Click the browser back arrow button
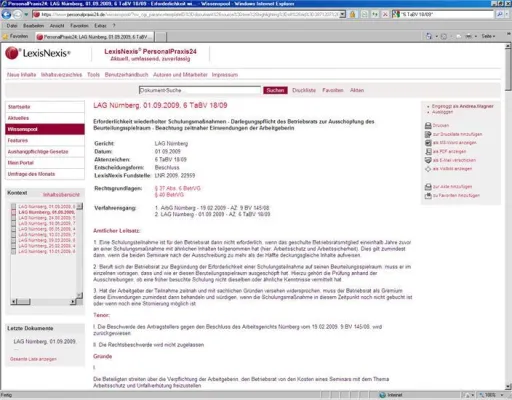Image resolution: width=512 pixels, height=400 pixels. 6,14
